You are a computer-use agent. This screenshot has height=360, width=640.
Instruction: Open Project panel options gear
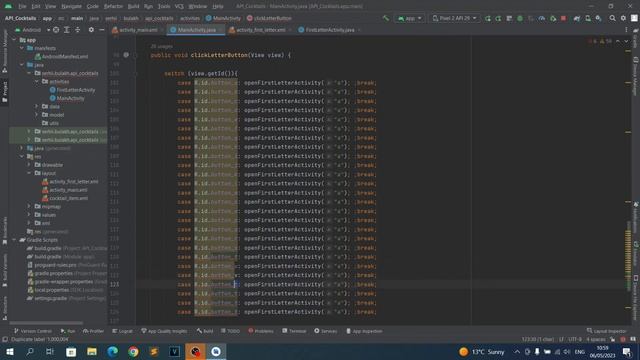click(91, 30)
